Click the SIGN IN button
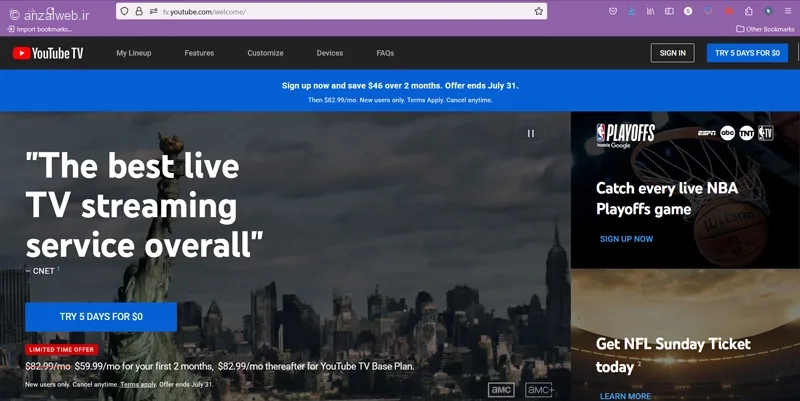800x401 pixels. coord(672,53)
